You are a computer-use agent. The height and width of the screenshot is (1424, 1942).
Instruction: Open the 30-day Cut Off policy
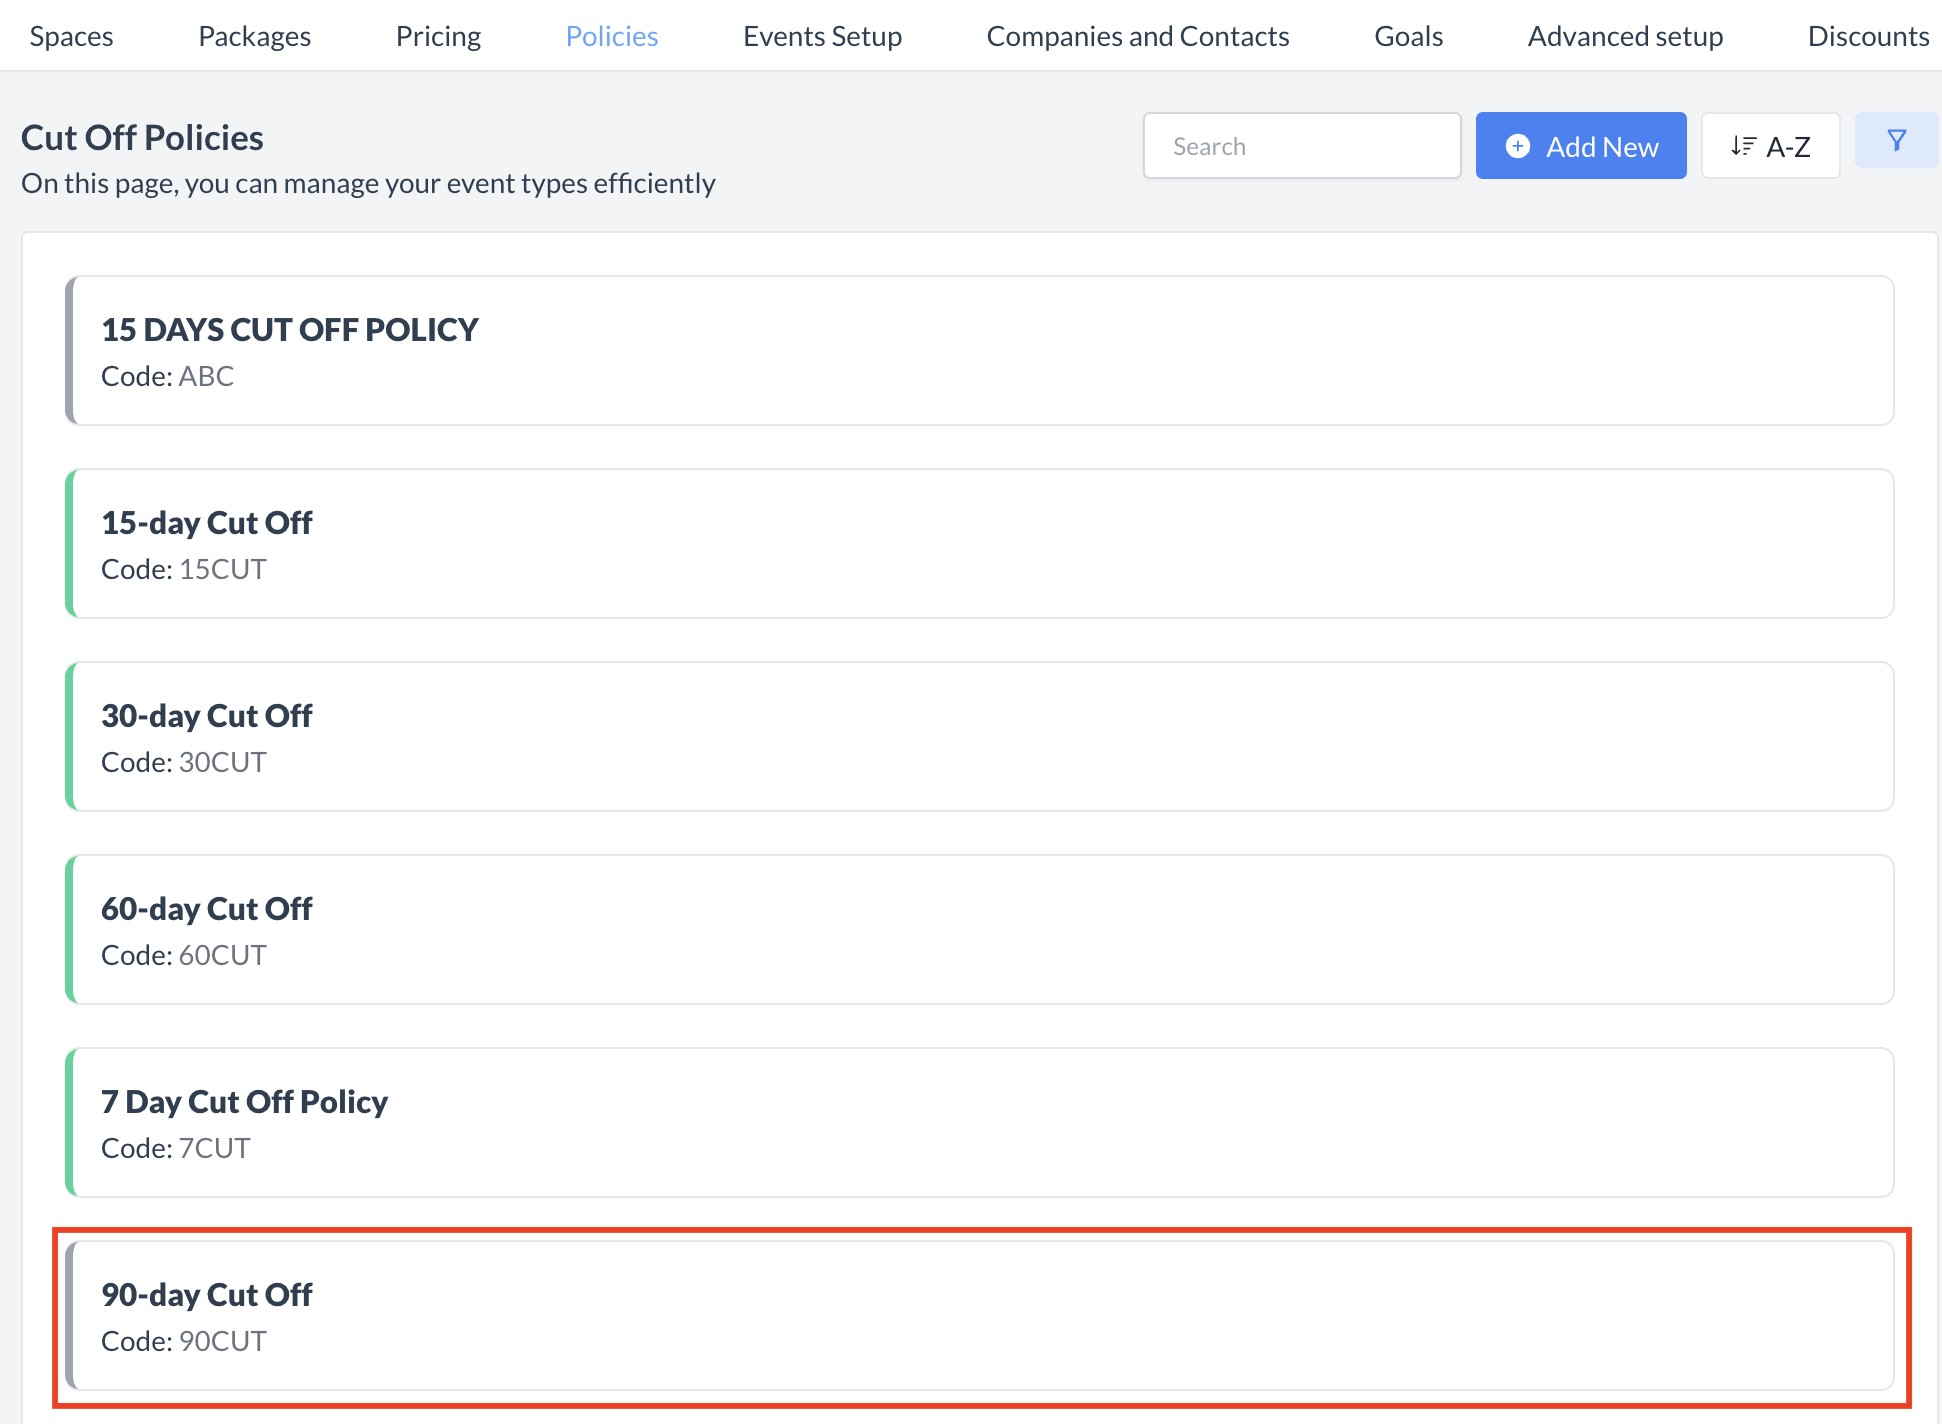point(978,736)
